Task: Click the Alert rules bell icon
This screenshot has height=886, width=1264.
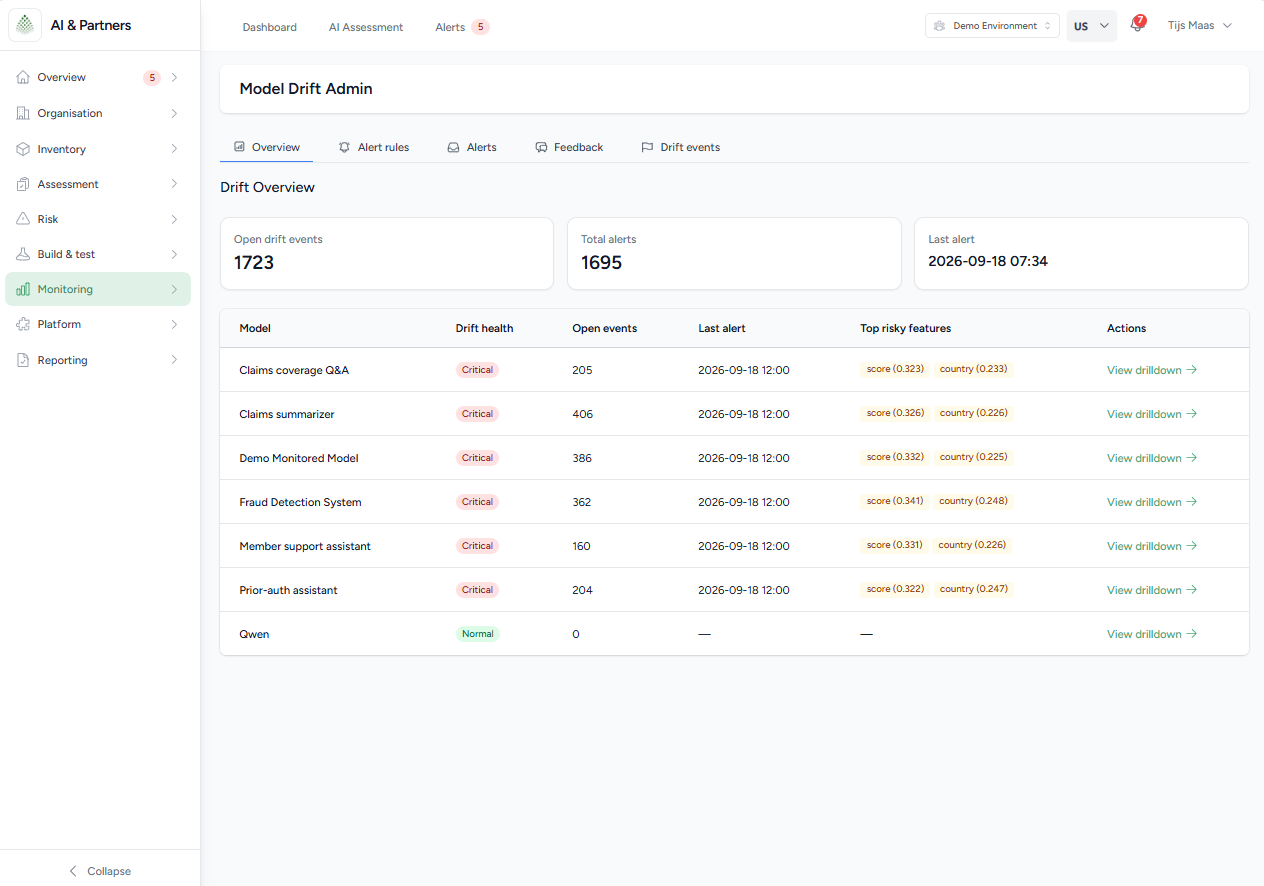Action: [x=345, y=147]
